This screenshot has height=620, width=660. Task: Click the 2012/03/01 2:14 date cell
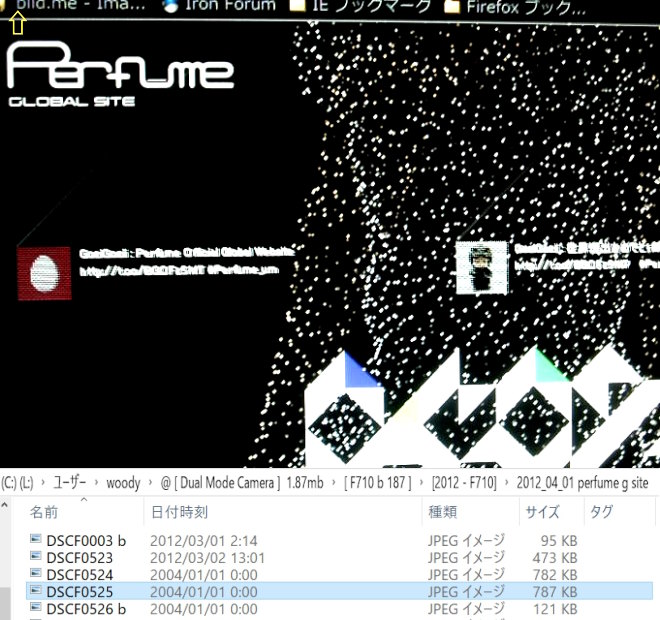pos(204,541)
